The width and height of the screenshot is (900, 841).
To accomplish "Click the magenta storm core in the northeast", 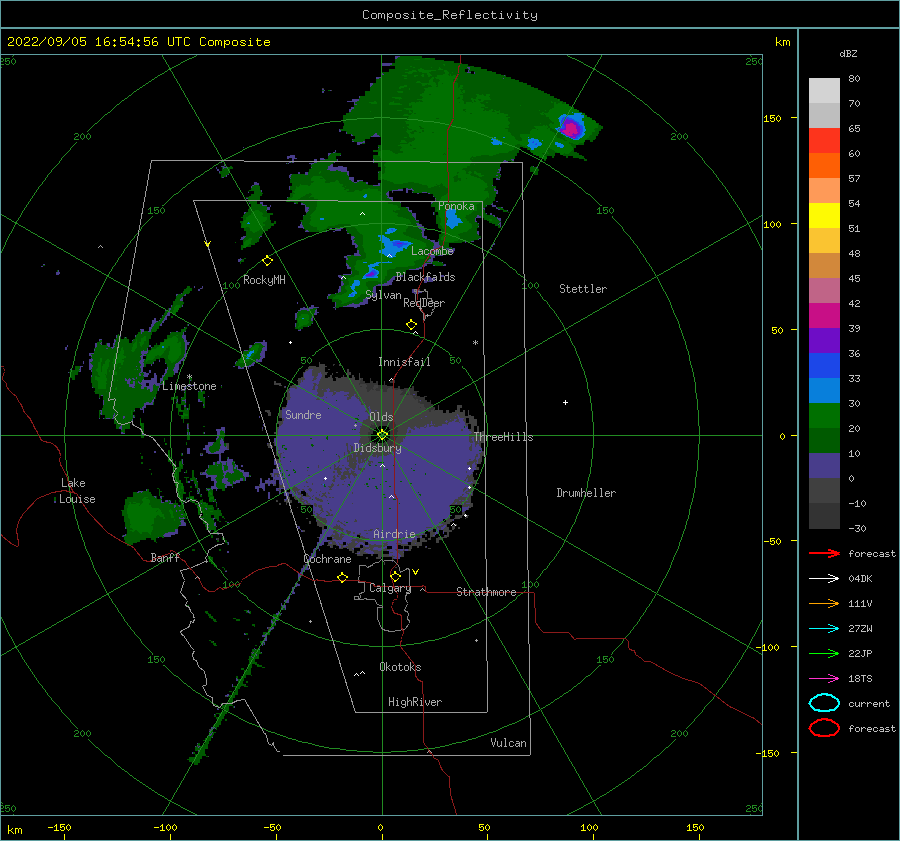I will coord(572,127).
